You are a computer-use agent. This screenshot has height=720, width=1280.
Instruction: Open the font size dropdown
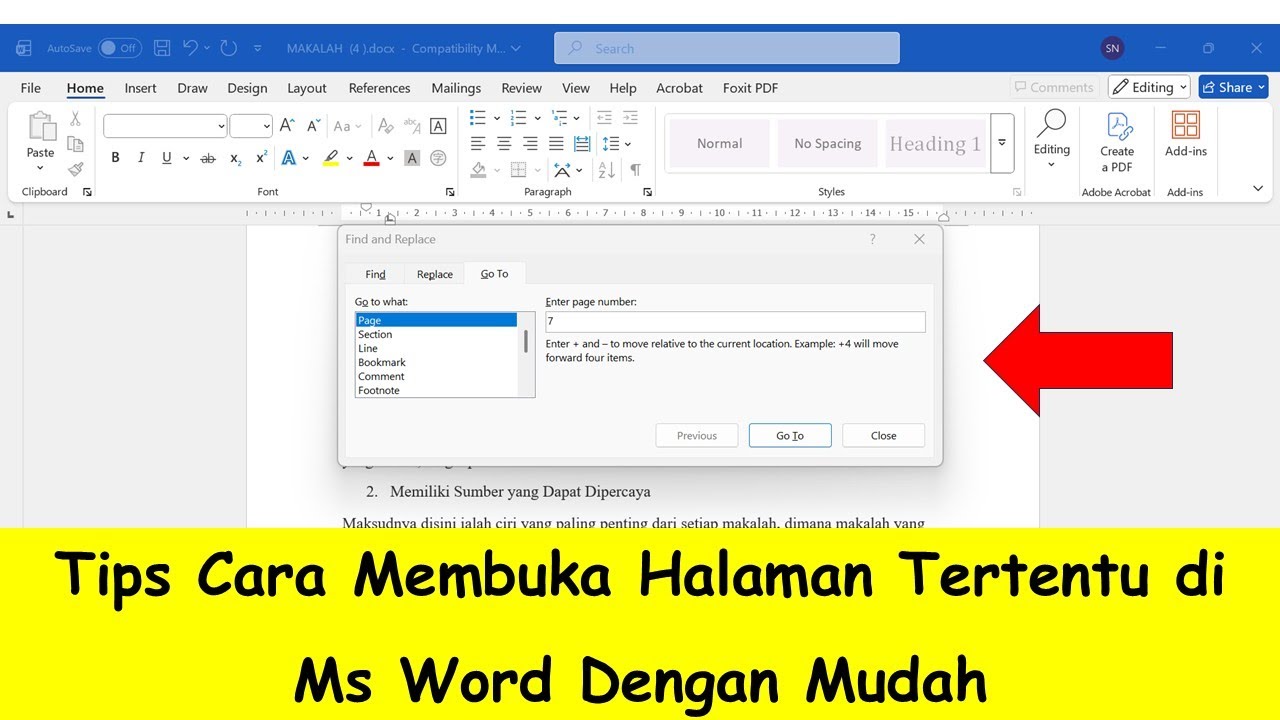coord(266,126)
